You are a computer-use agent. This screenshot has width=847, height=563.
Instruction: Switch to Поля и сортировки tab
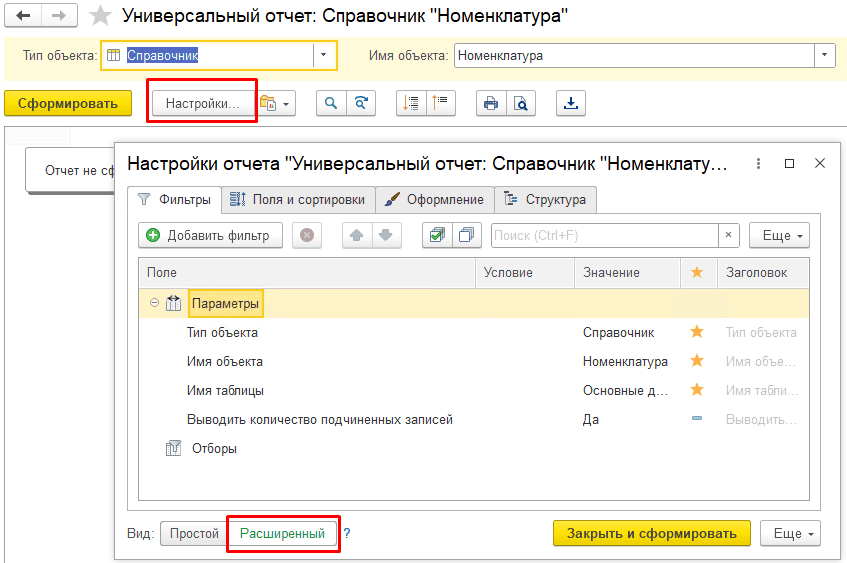click(298, 199)
